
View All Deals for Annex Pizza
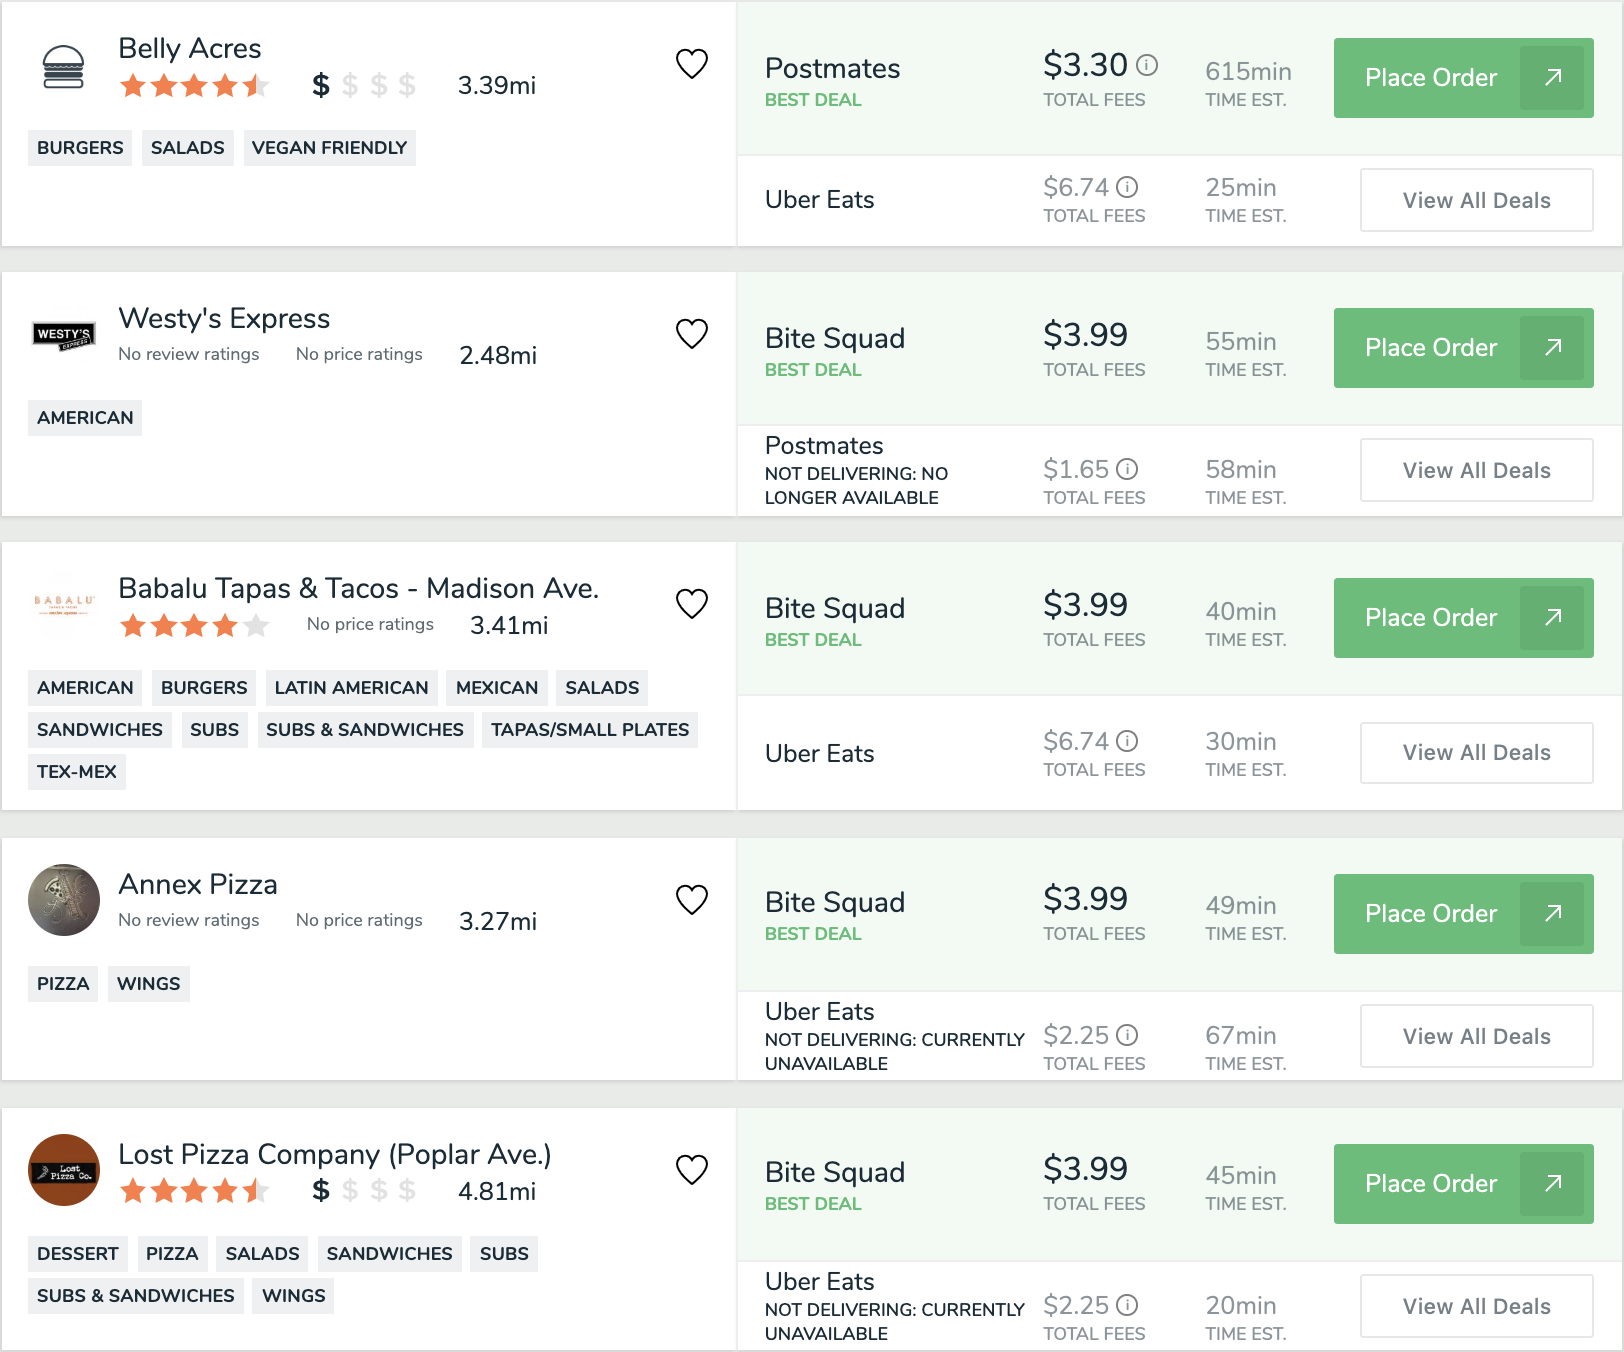[1477, 1036]
